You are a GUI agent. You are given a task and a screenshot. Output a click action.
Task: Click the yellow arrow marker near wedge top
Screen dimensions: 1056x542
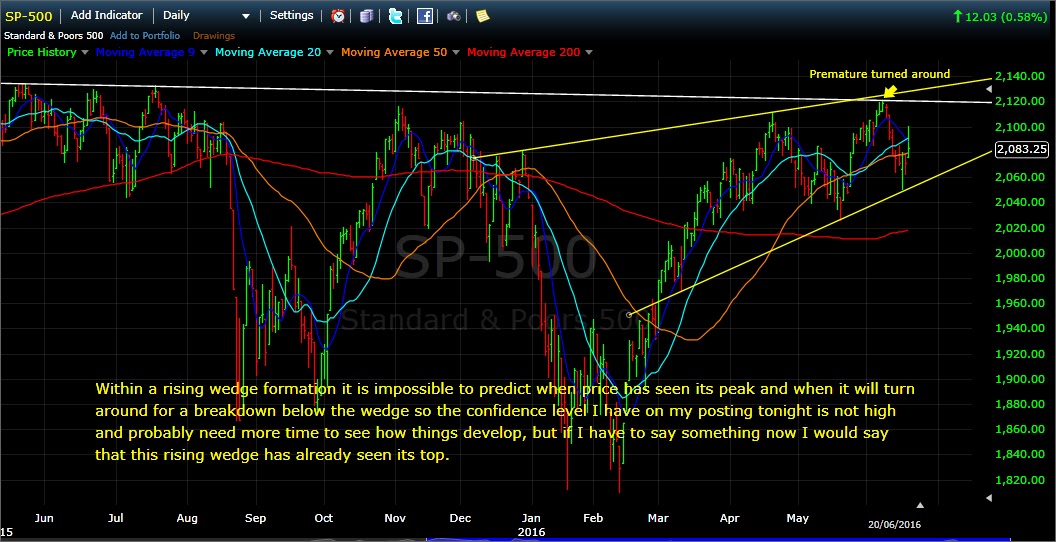890,92
